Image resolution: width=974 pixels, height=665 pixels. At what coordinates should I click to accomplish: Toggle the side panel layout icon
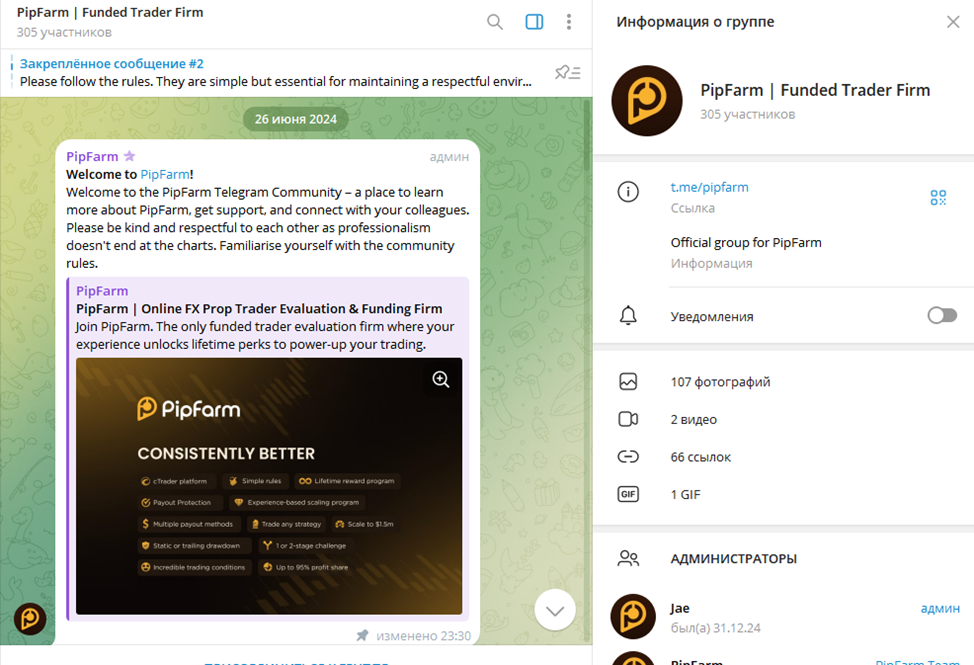pyautogui.click(x=534, y=22)
